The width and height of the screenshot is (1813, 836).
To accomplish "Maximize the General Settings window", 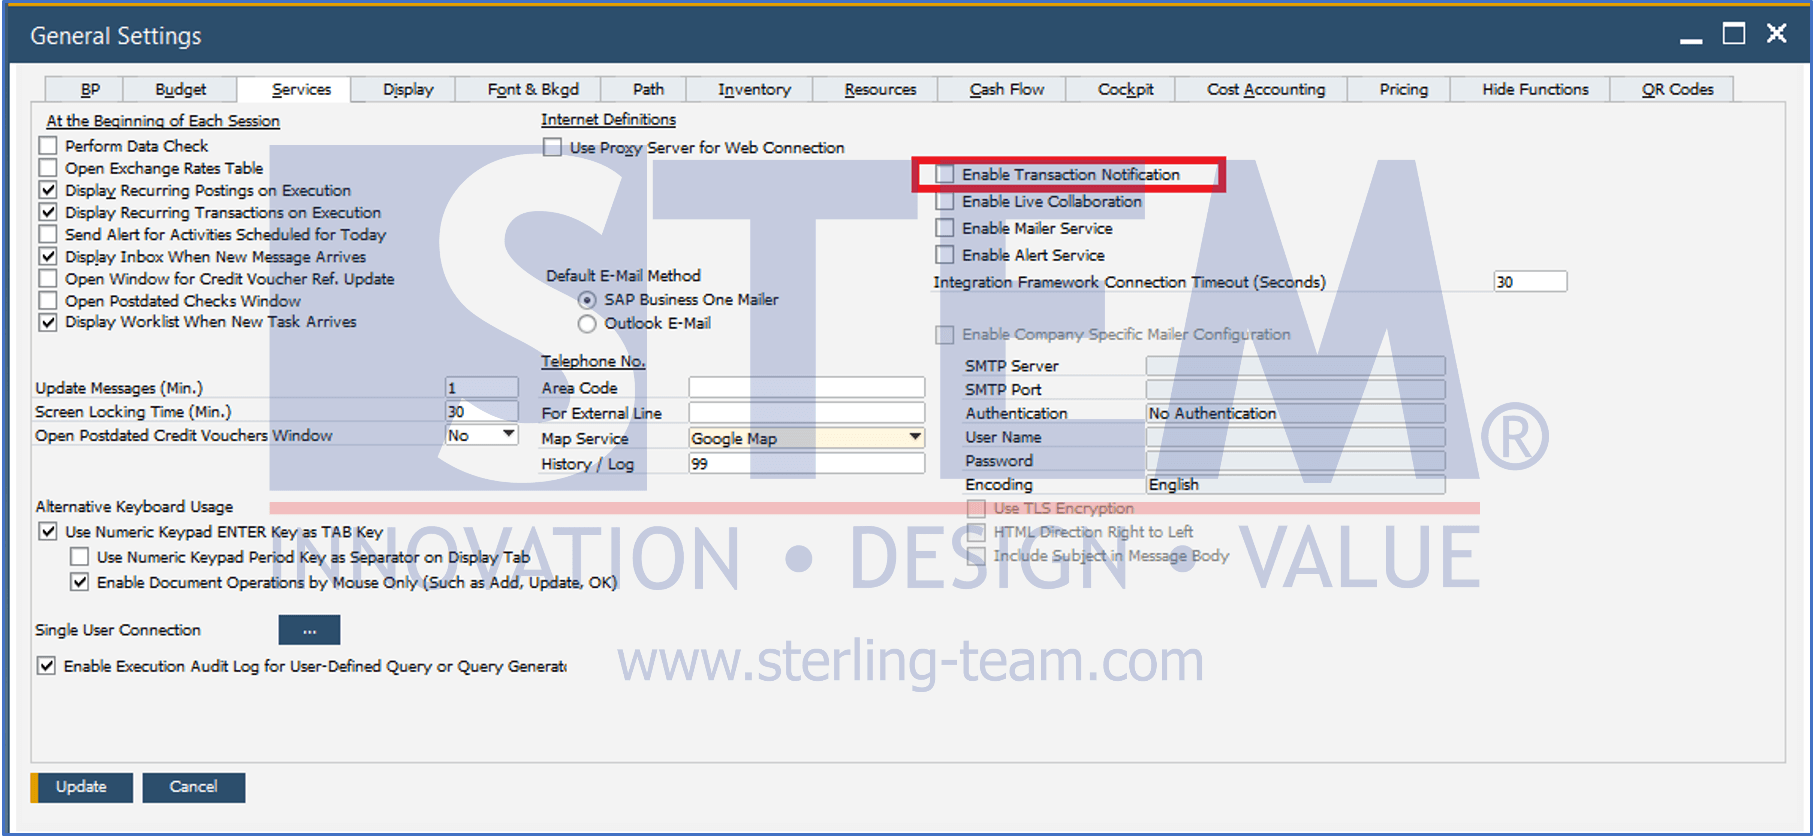I will coord(1734,34).
